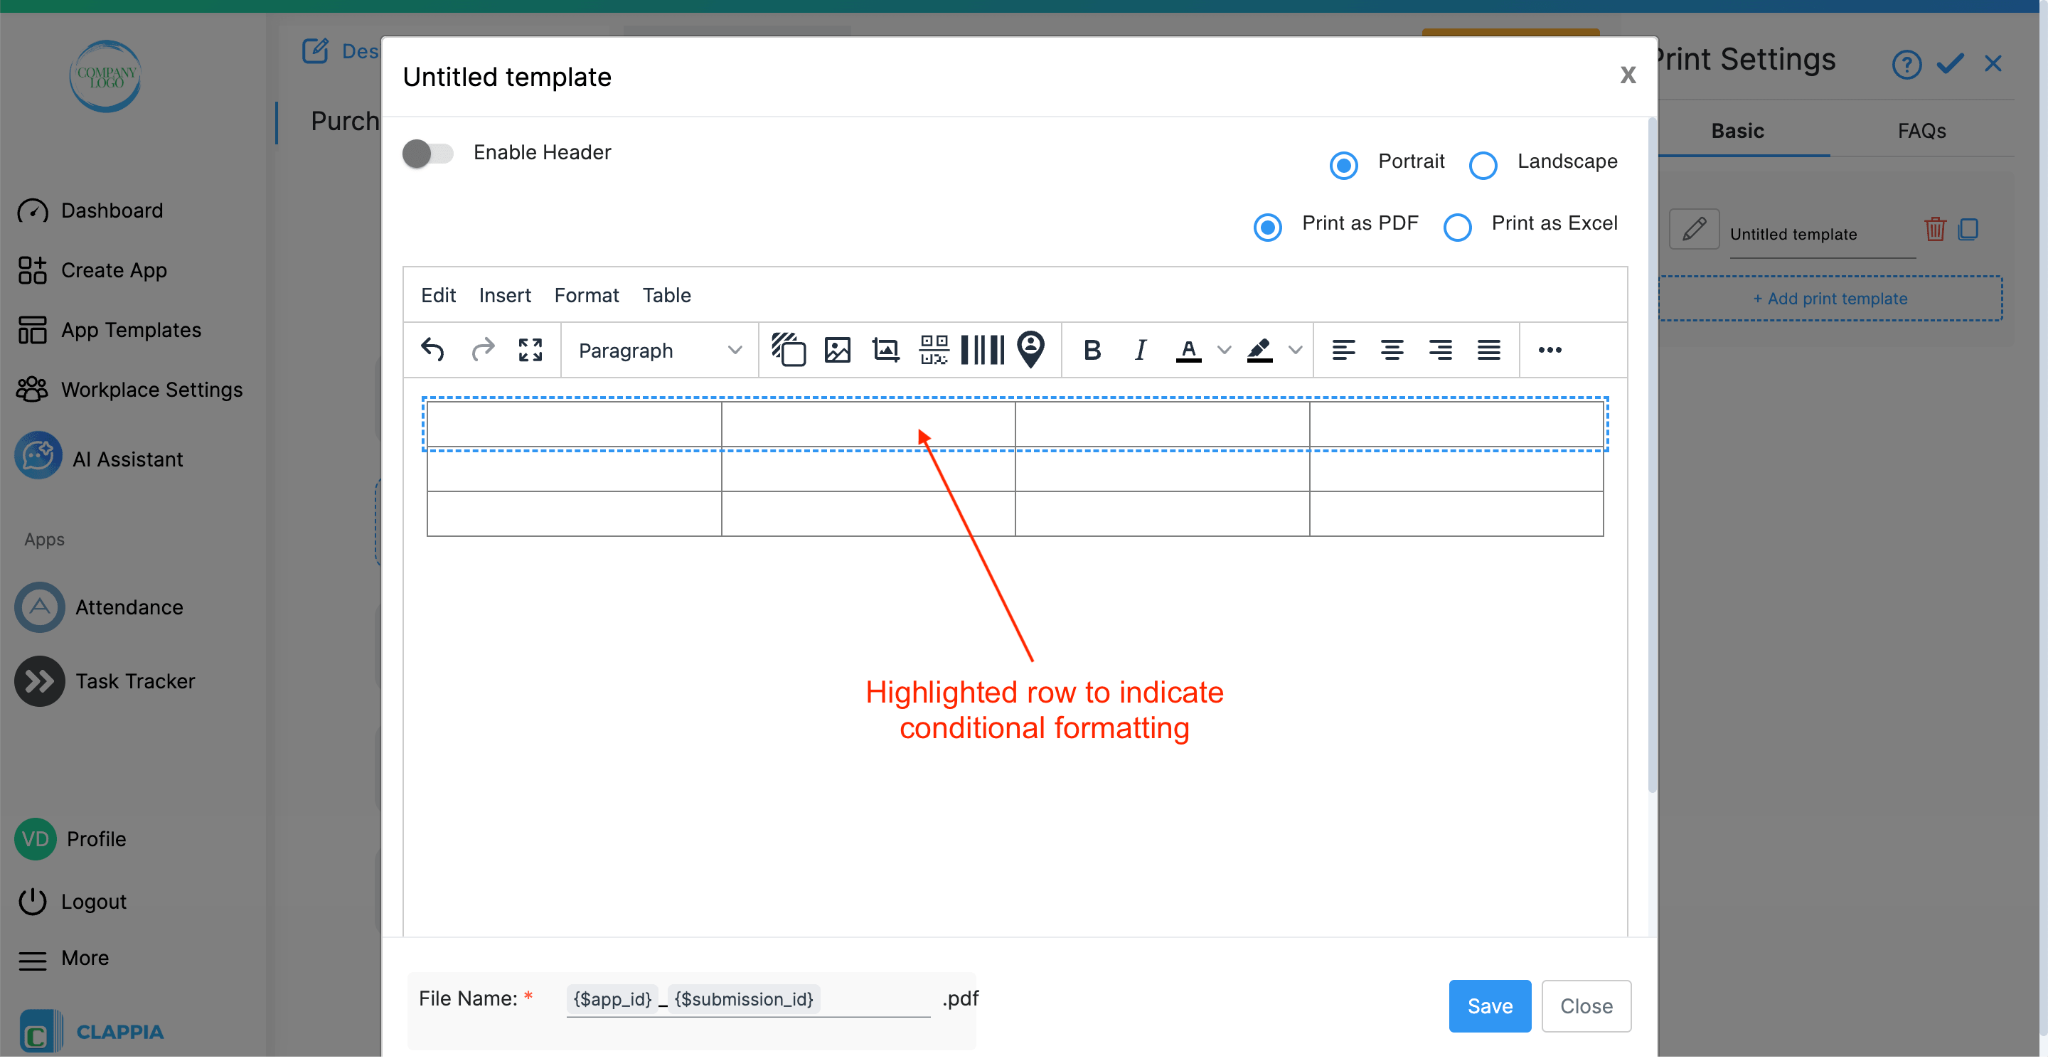Open Create App in sidebar
Viewport: 2048px width, 1057px height.
coord(92,270)
